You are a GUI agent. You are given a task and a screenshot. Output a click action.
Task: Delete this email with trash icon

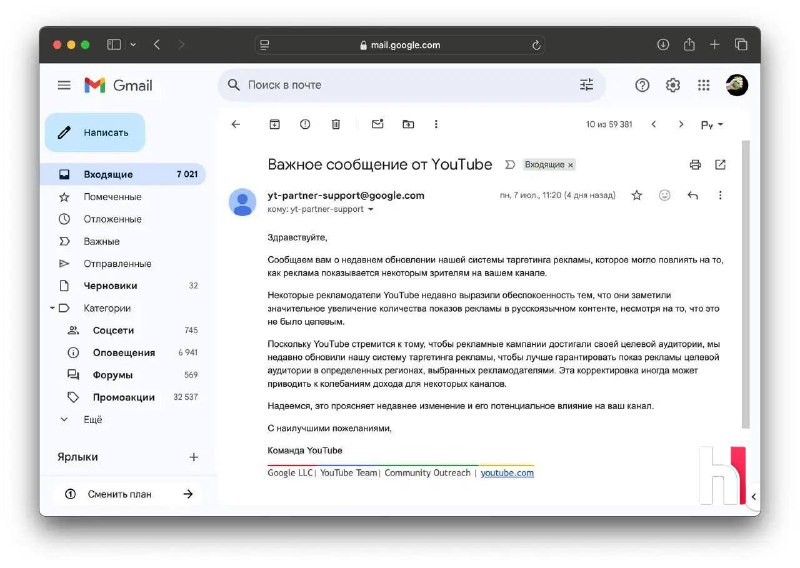336,124
